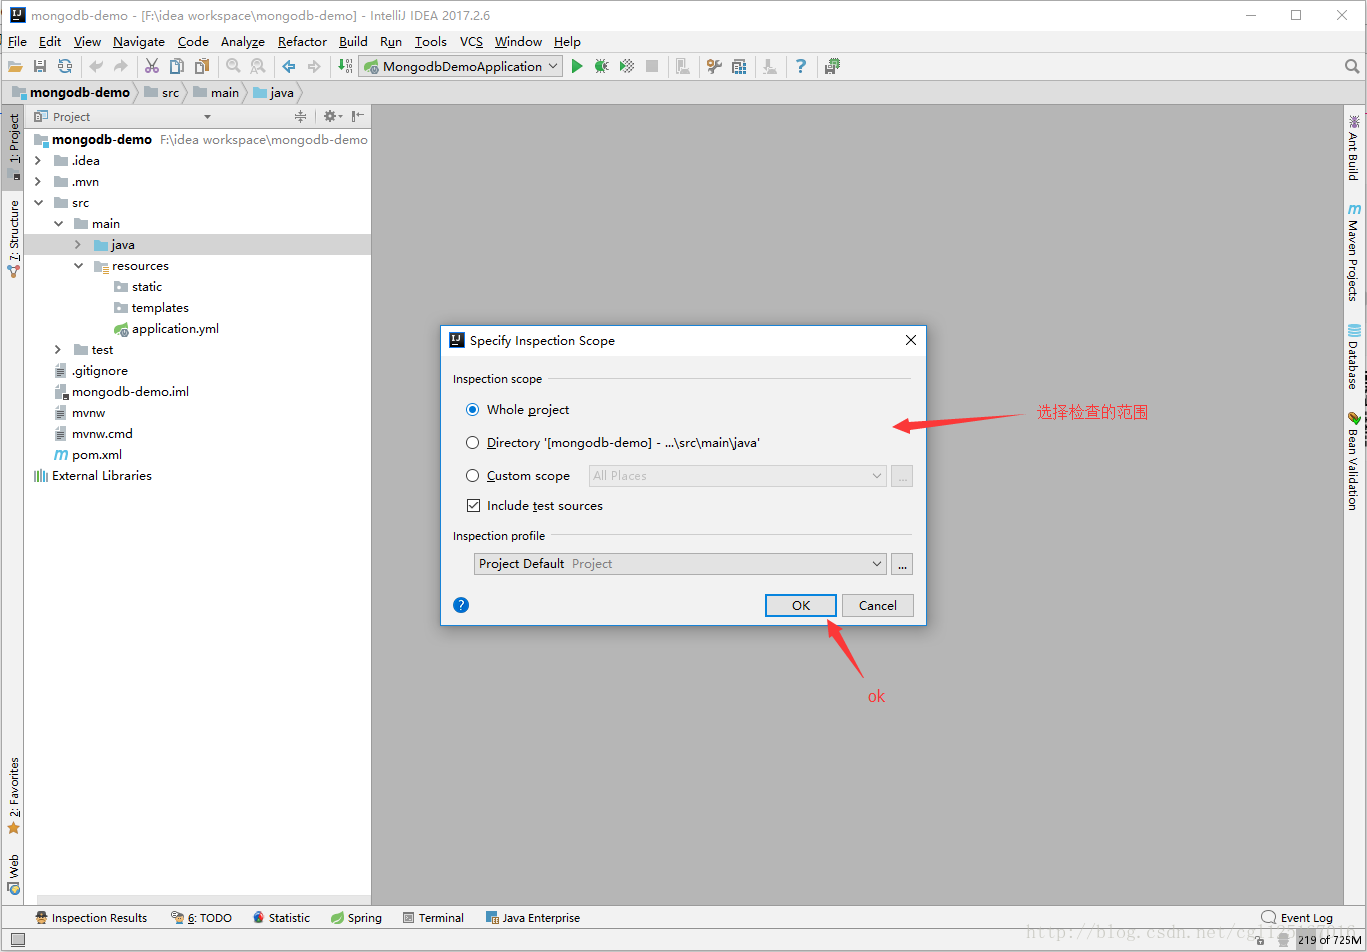
Task: Close the Specify Inspection Scope dialog
Action: coord(910,340)
